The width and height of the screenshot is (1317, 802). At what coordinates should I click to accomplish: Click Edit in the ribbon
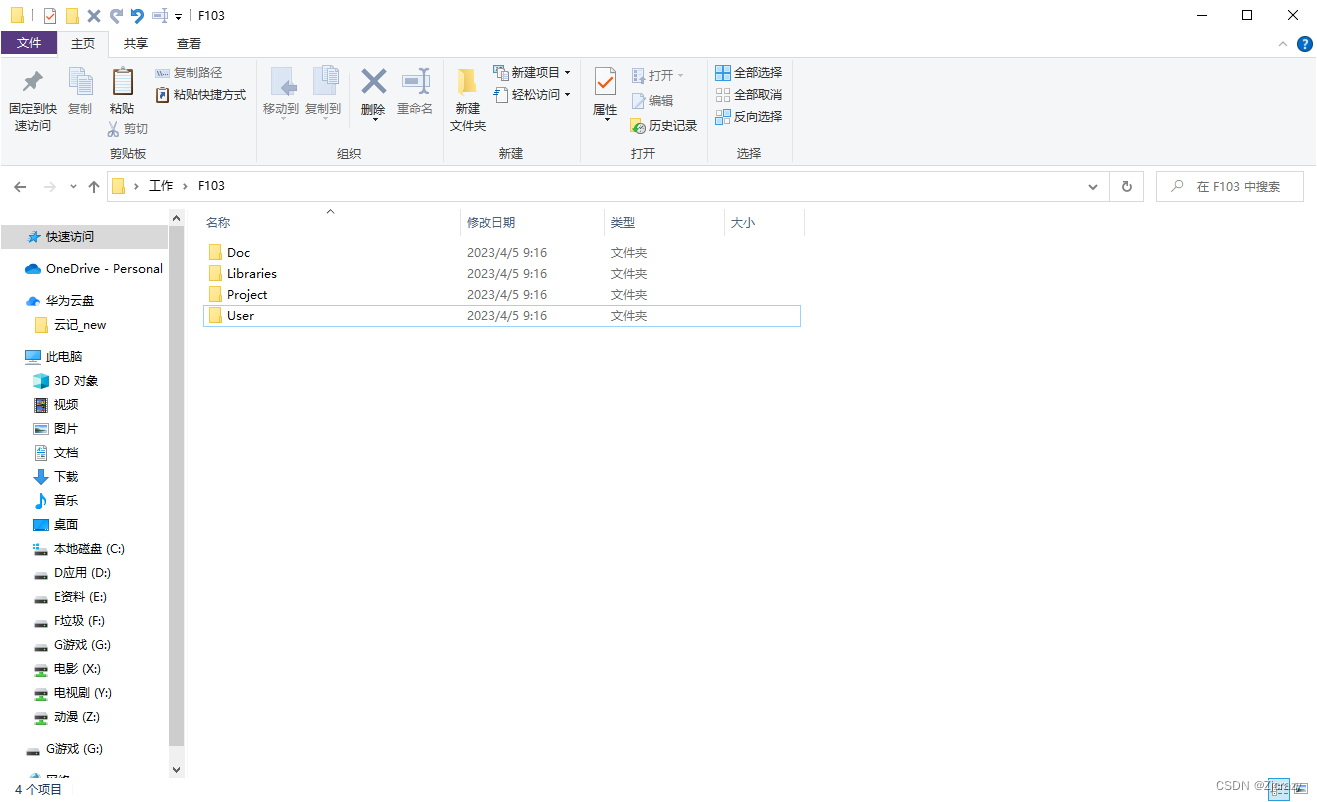click(x=652, y=101)
